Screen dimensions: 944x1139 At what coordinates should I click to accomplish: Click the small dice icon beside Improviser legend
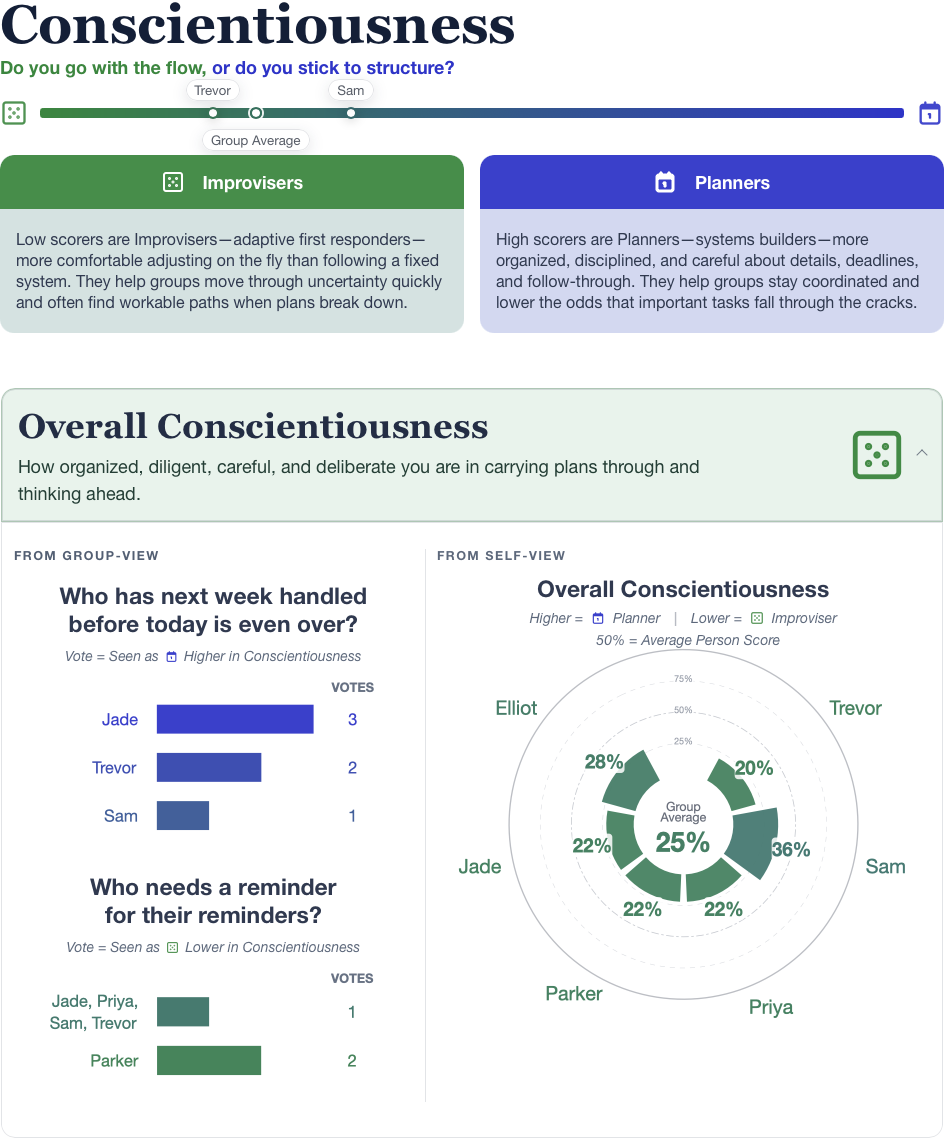click(757, 618)
